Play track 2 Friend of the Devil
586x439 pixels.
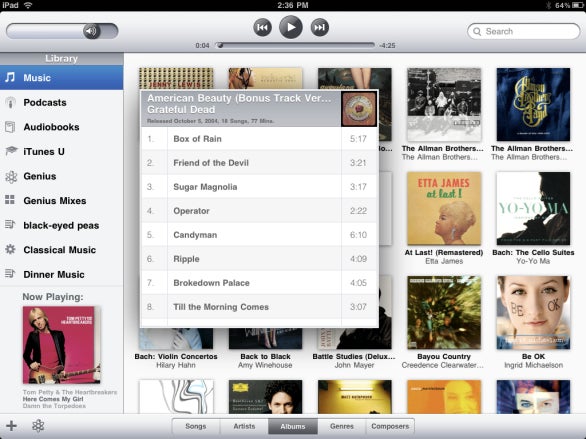[x=259, y=163]
